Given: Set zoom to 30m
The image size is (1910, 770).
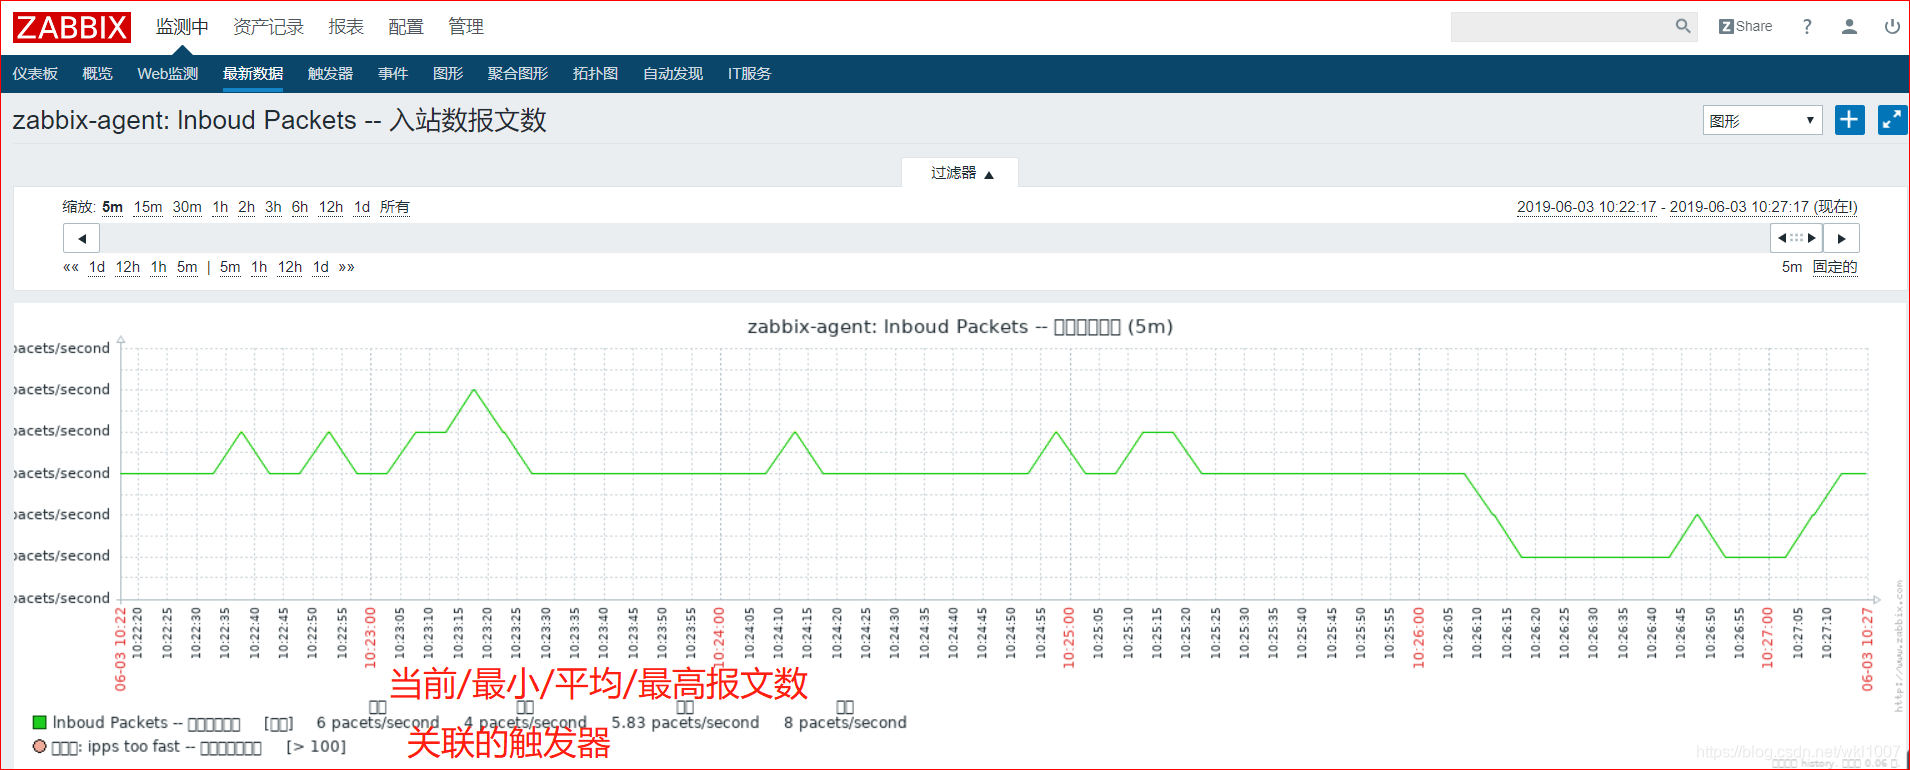Looking at the screenshot, I should [x=187, y=207].
